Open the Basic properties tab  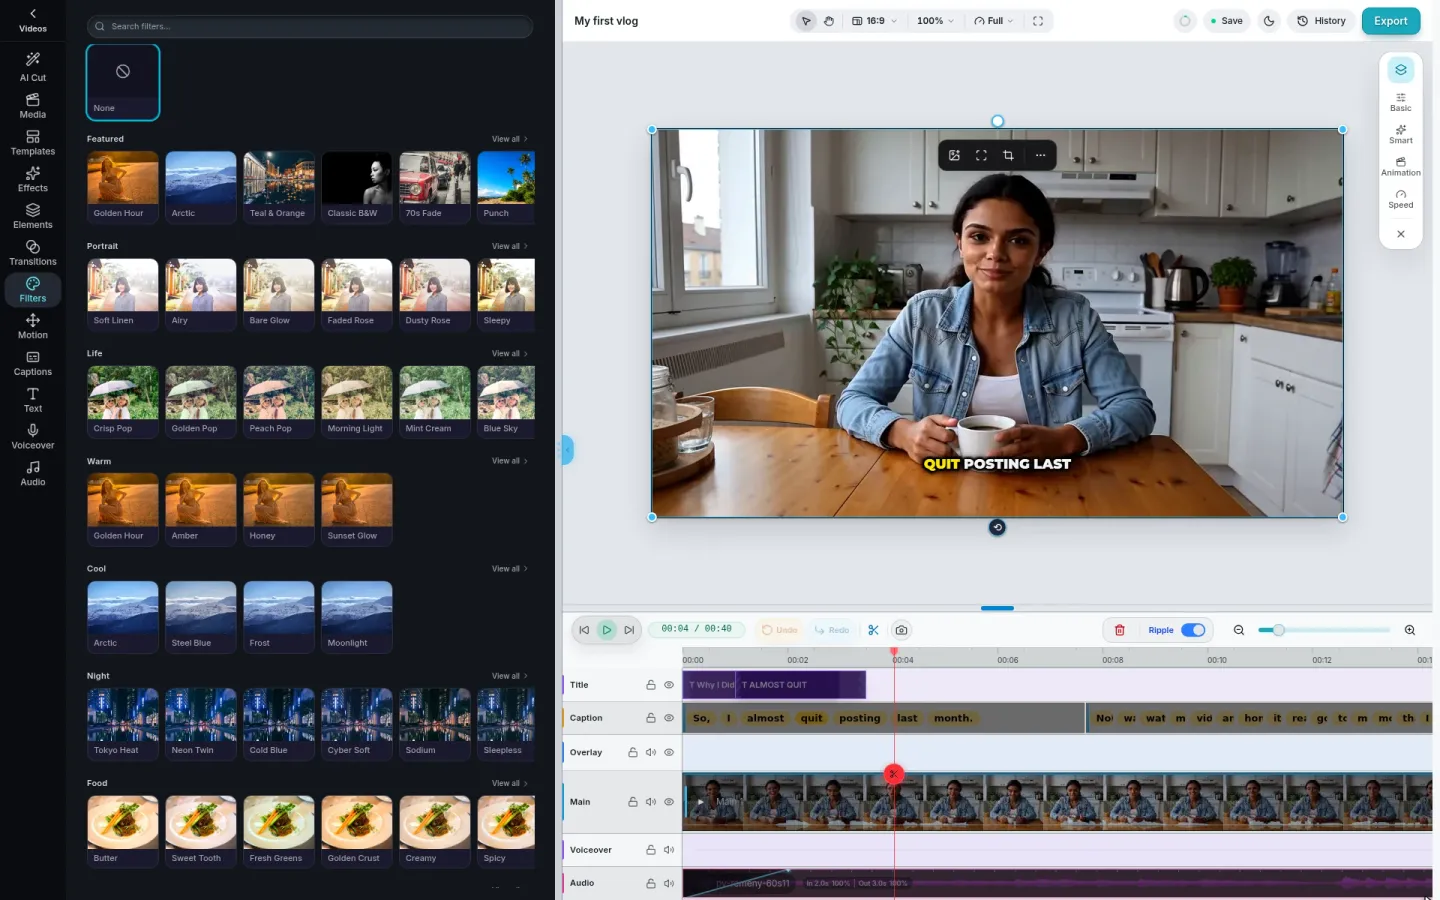pyautogui.click(x=1401, y=102)
